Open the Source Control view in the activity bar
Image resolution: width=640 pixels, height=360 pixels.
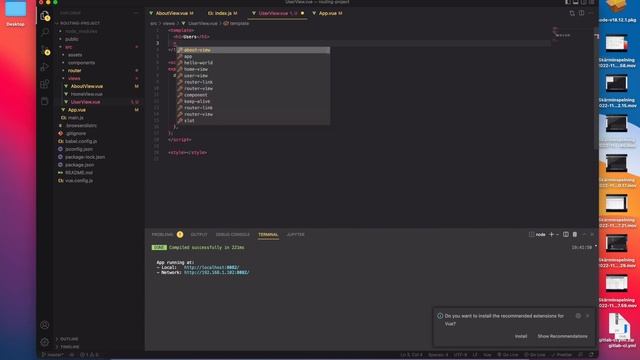(45, 50)
